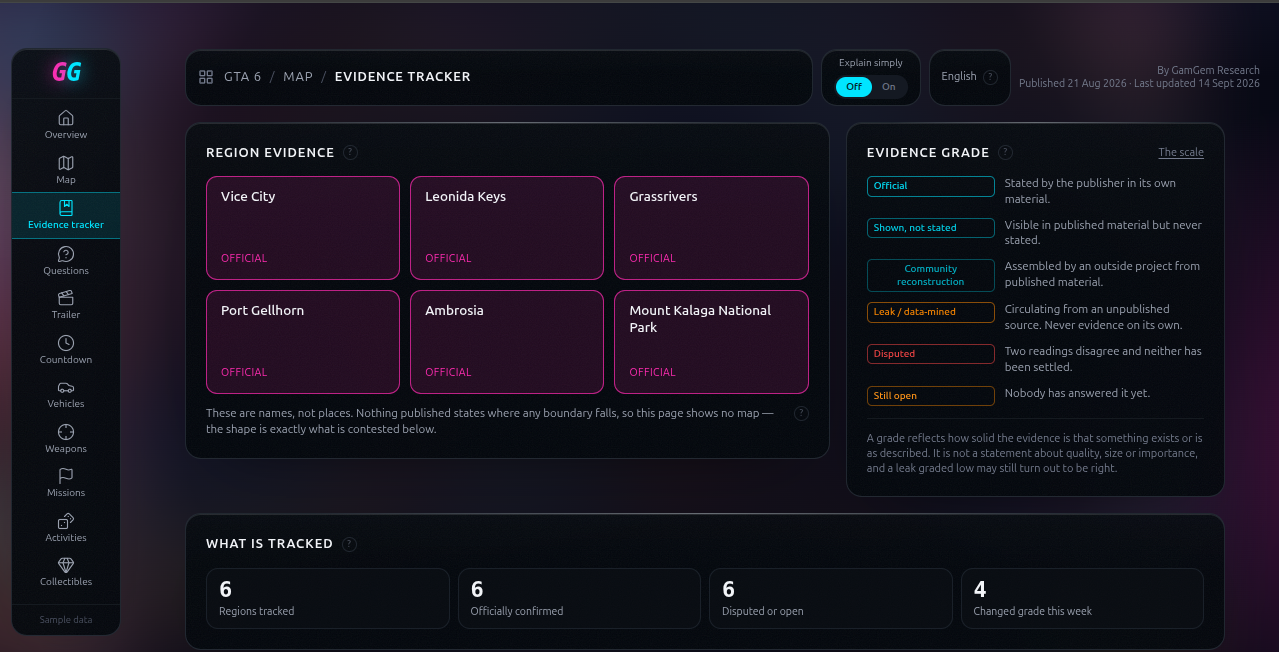The height and width of the screenshot is (652, 1279).
Task: Click help icon next to What Is Tracked
Action: (349, 544)
